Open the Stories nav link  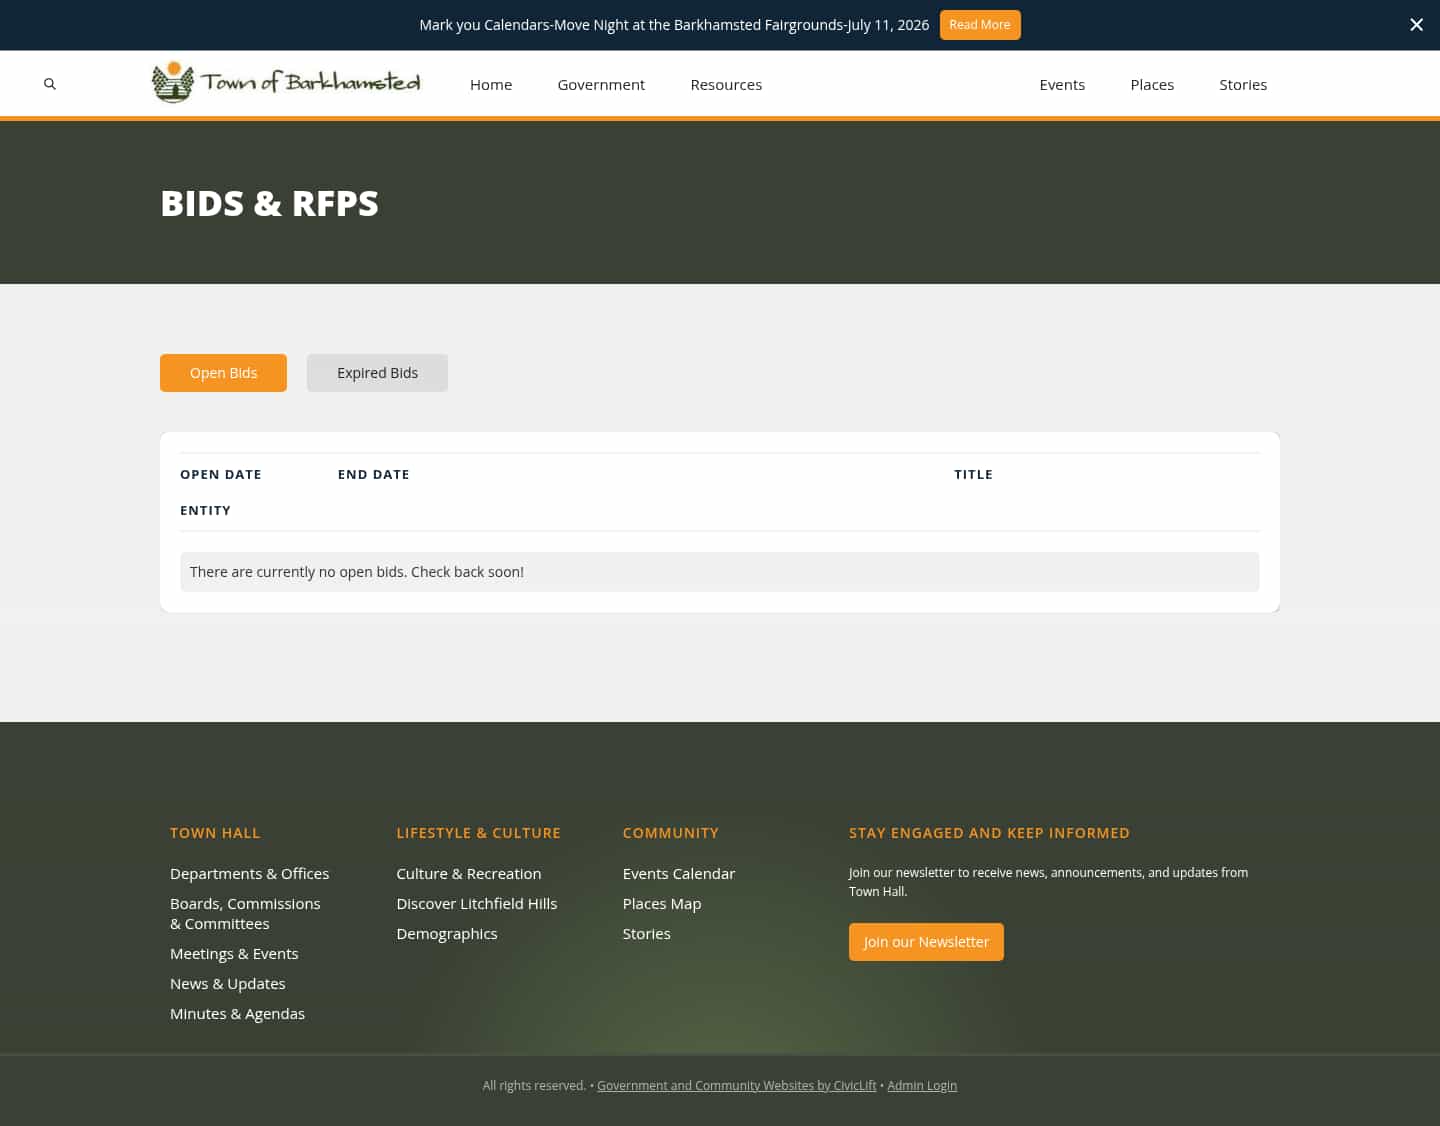coord(1243,85)
